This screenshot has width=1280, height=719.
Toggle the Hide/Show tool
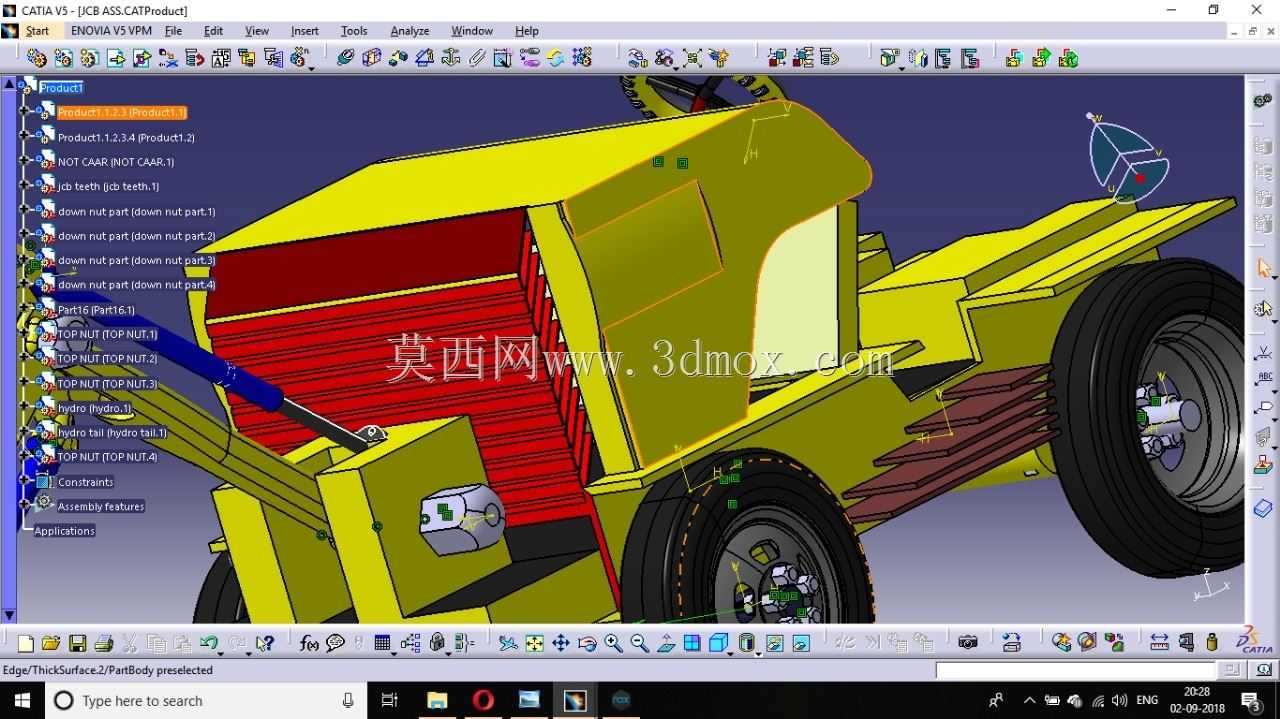pyautogui.click(x=774, y=643)
